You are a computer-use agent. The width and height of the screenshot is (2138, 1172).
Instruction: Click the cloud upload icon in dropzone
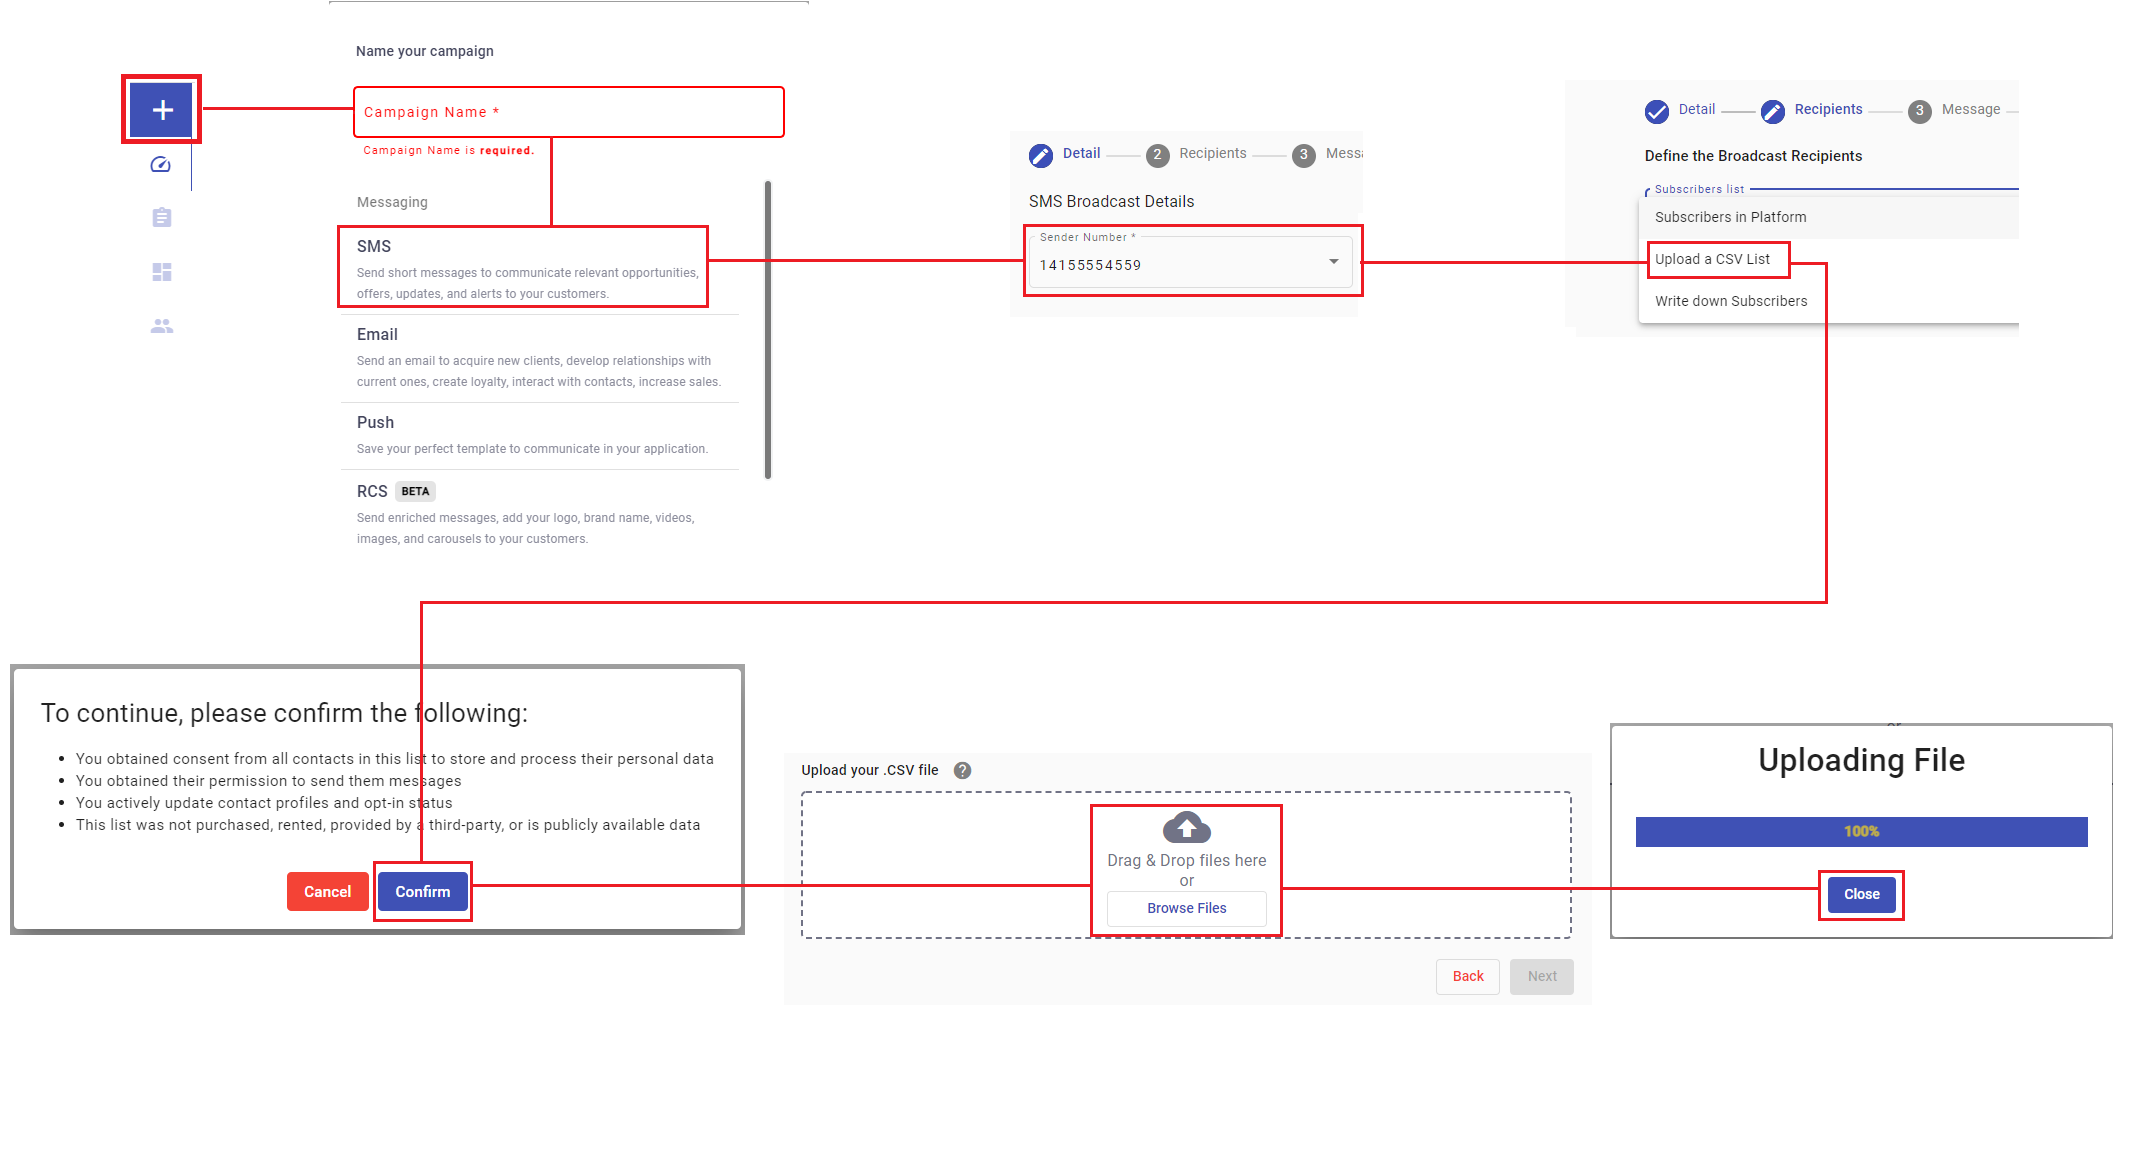point(1186,828)
